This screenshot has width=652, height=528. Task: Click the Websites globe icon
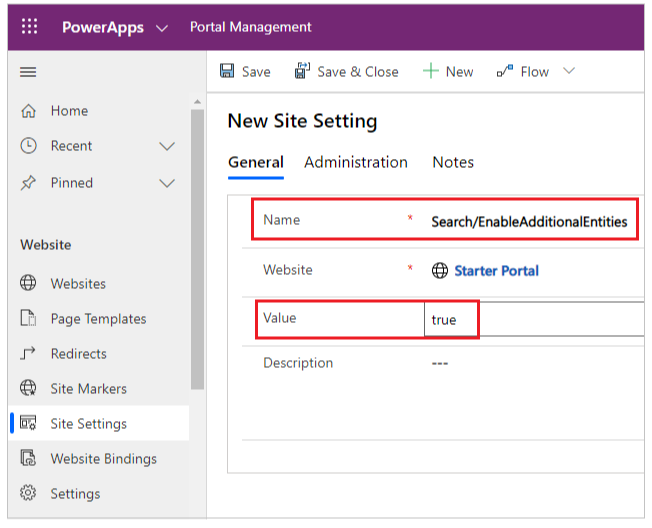coord(29,283)
